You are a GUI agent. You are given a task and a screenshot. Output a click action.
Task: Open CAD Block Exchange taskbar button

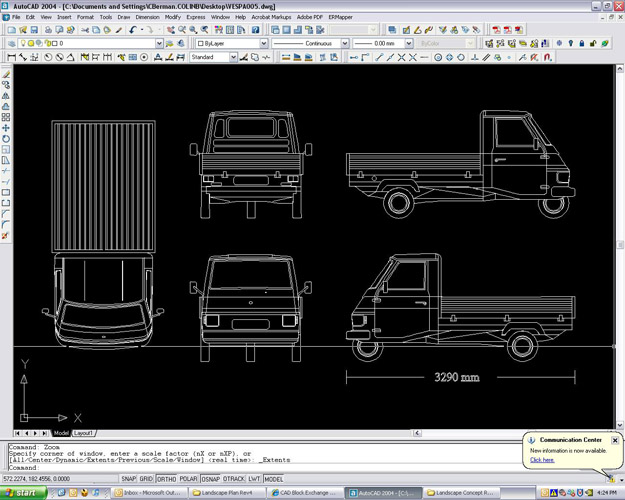(305, 493)
